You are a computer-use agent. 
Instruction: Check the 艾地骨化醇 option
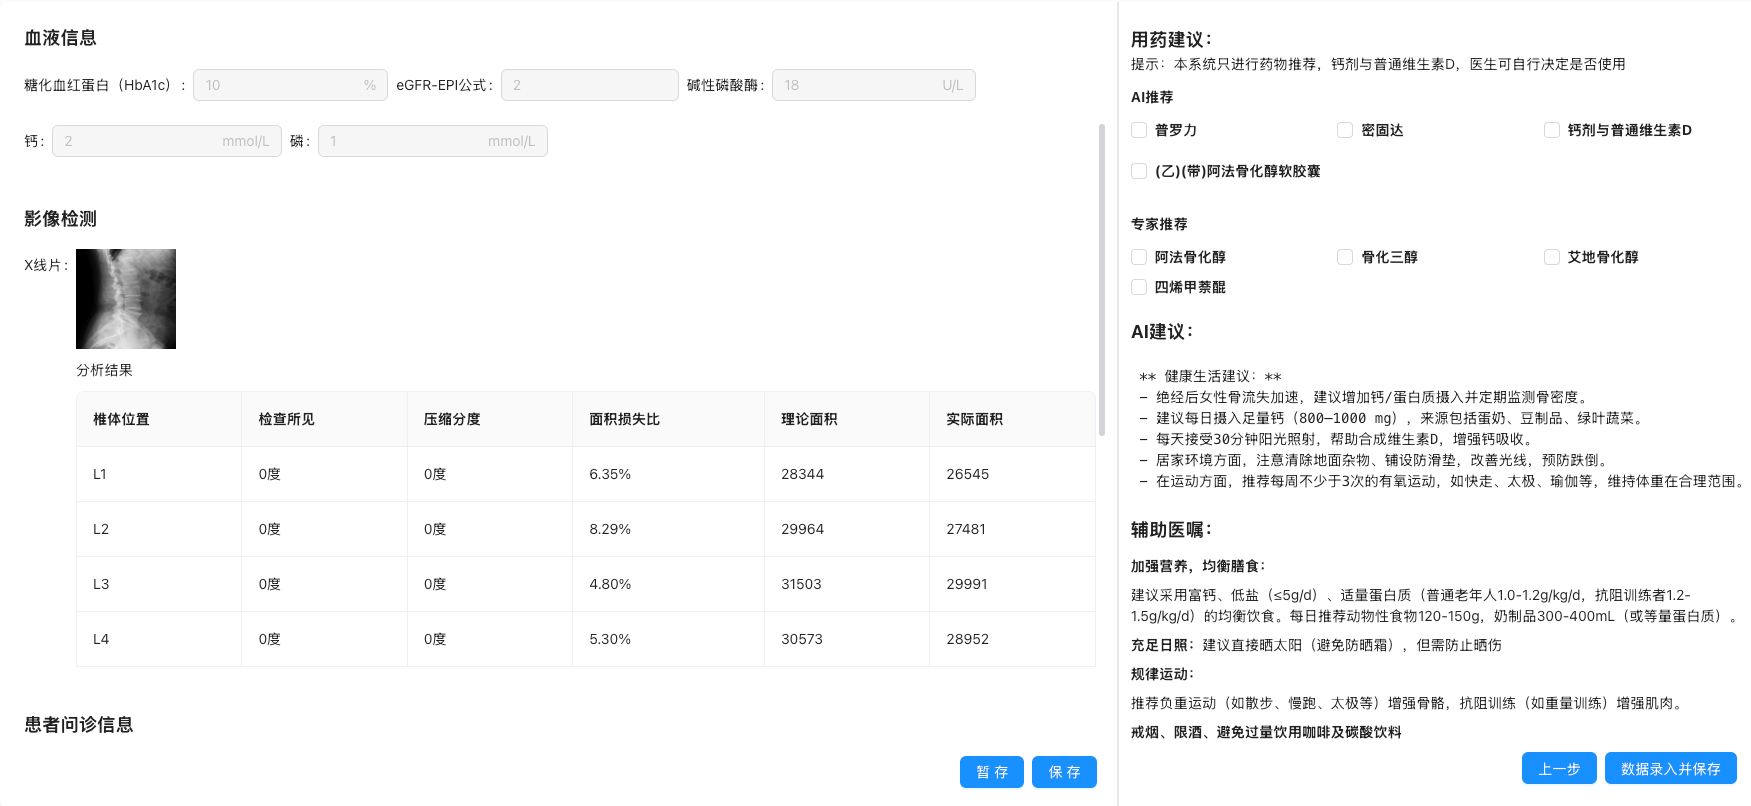pos(1552,257)
